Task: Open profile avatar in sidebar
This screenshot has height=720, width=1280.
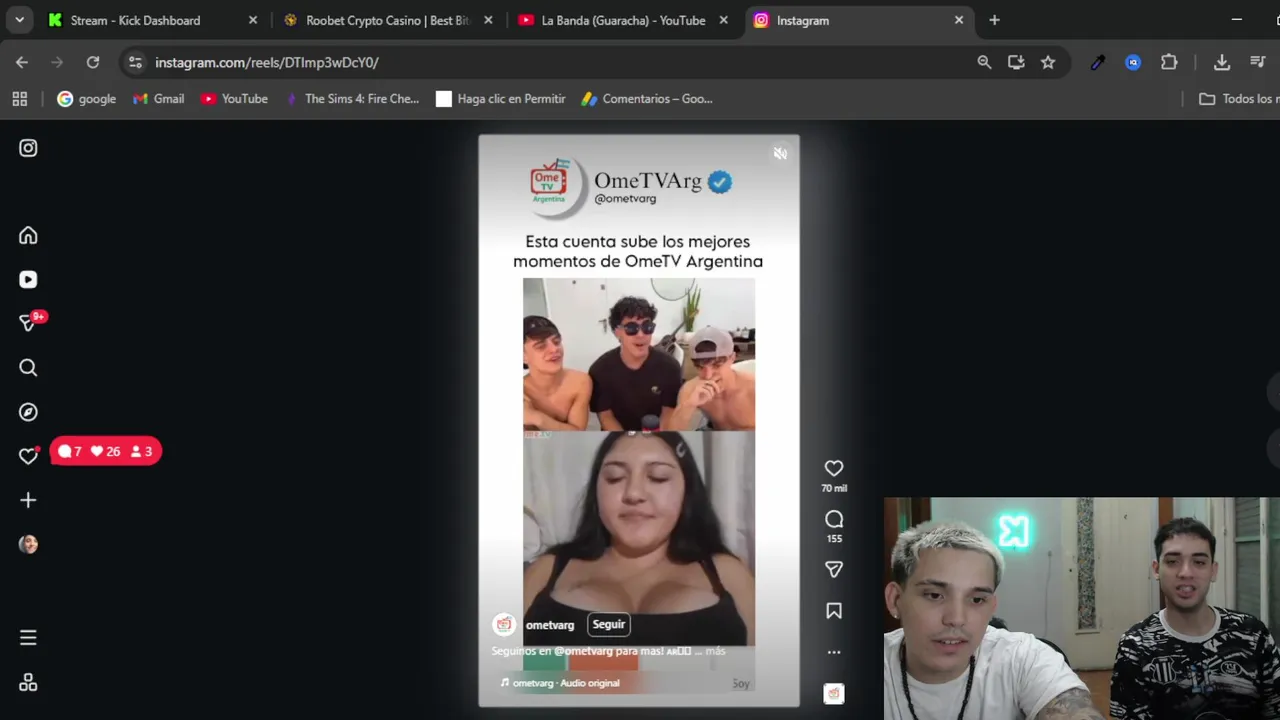Action: pos(28,544)
